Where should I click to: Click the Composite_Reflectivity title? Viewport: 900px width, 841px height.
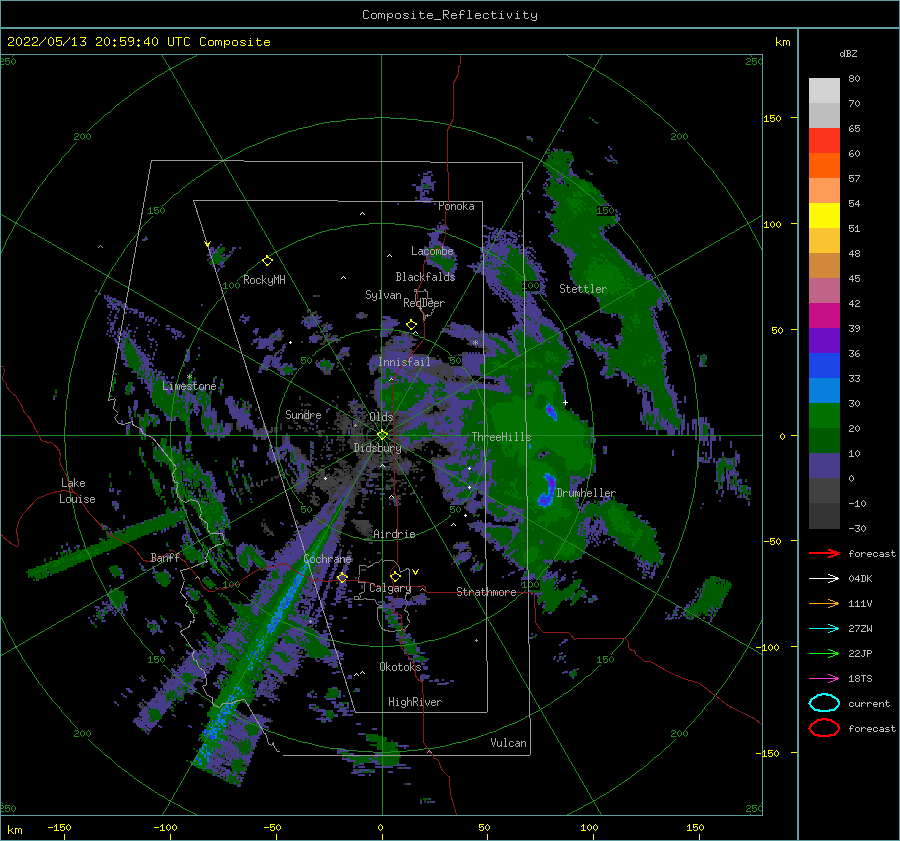(x=450, y=15)
